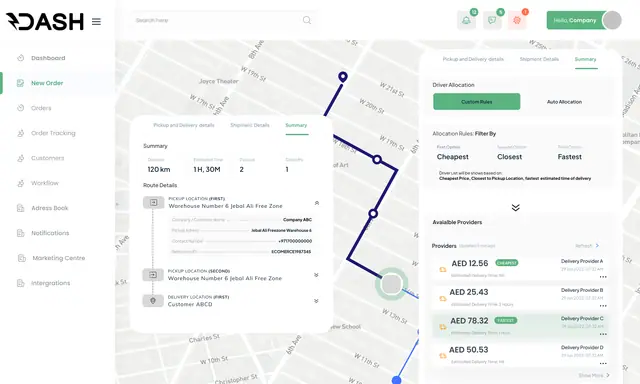Click the Order Tracking sidebar icon

coord(20,133)
